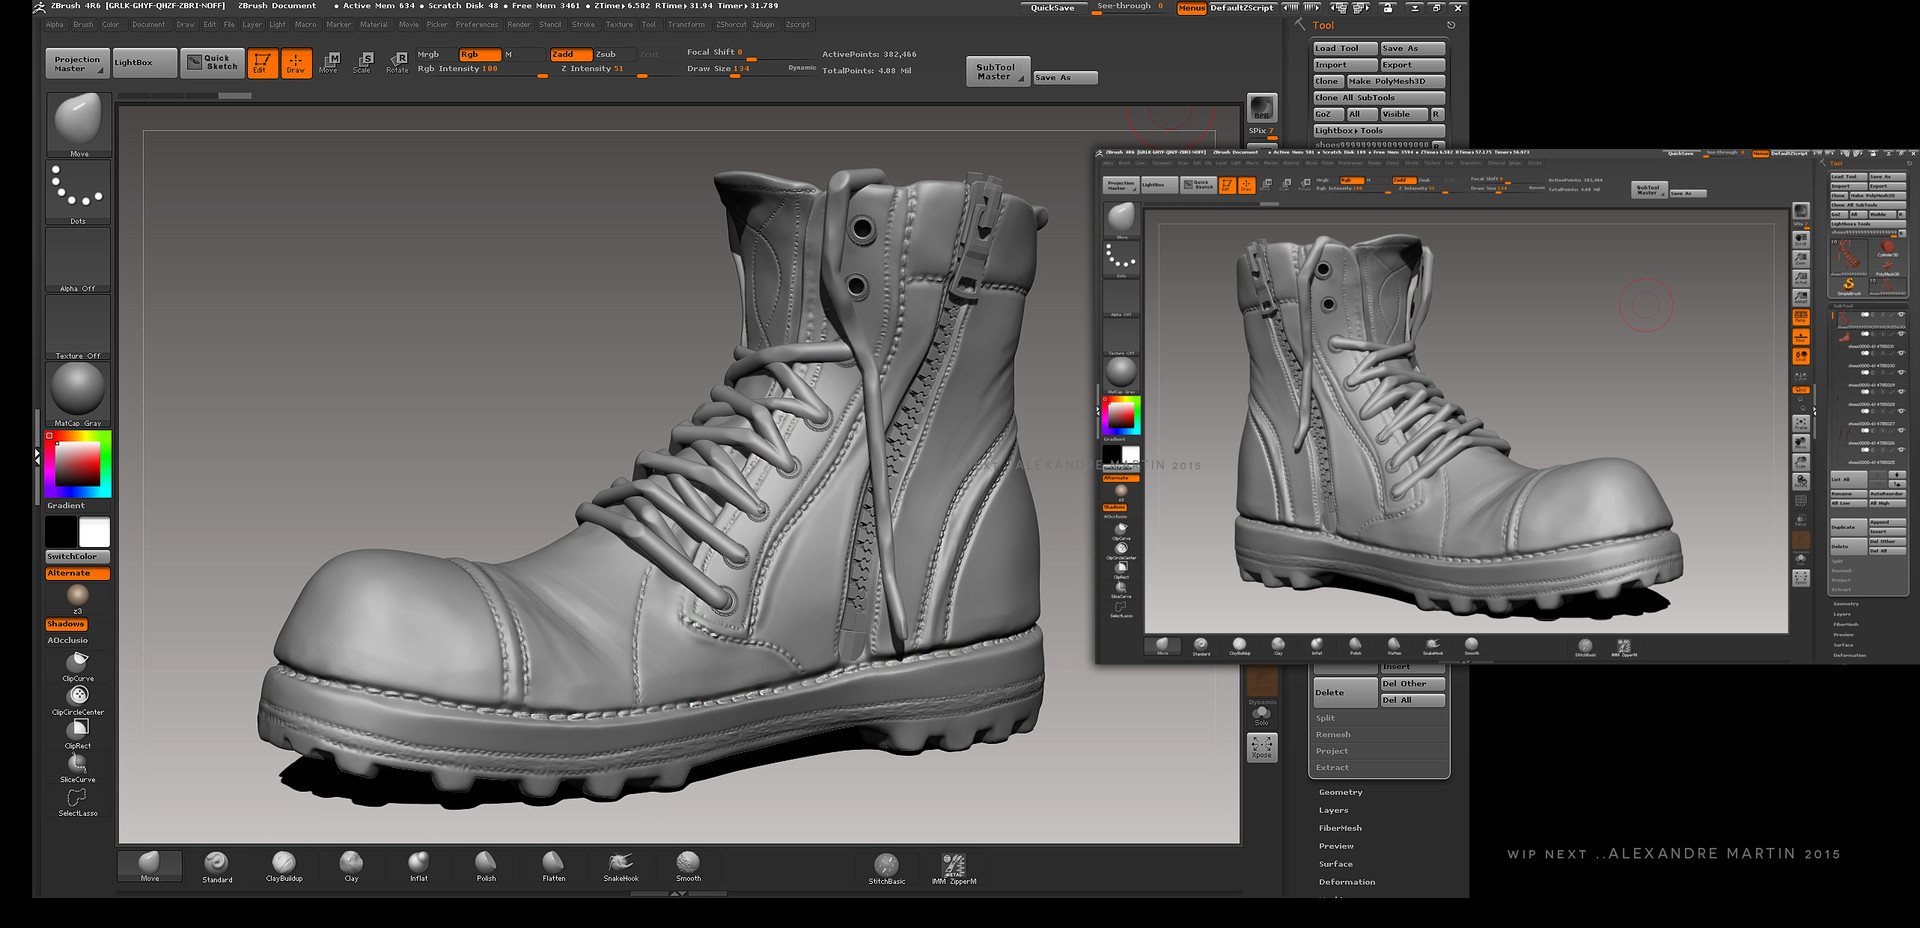Select the StitchBasic brush
Viewport: 1920px width, 928px height.
coord(886,866)
